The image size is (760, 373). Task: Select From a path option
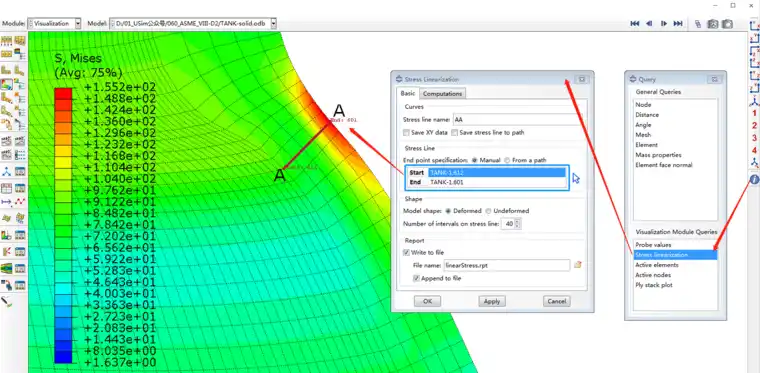pyautogui.click(x=507, y=160)
